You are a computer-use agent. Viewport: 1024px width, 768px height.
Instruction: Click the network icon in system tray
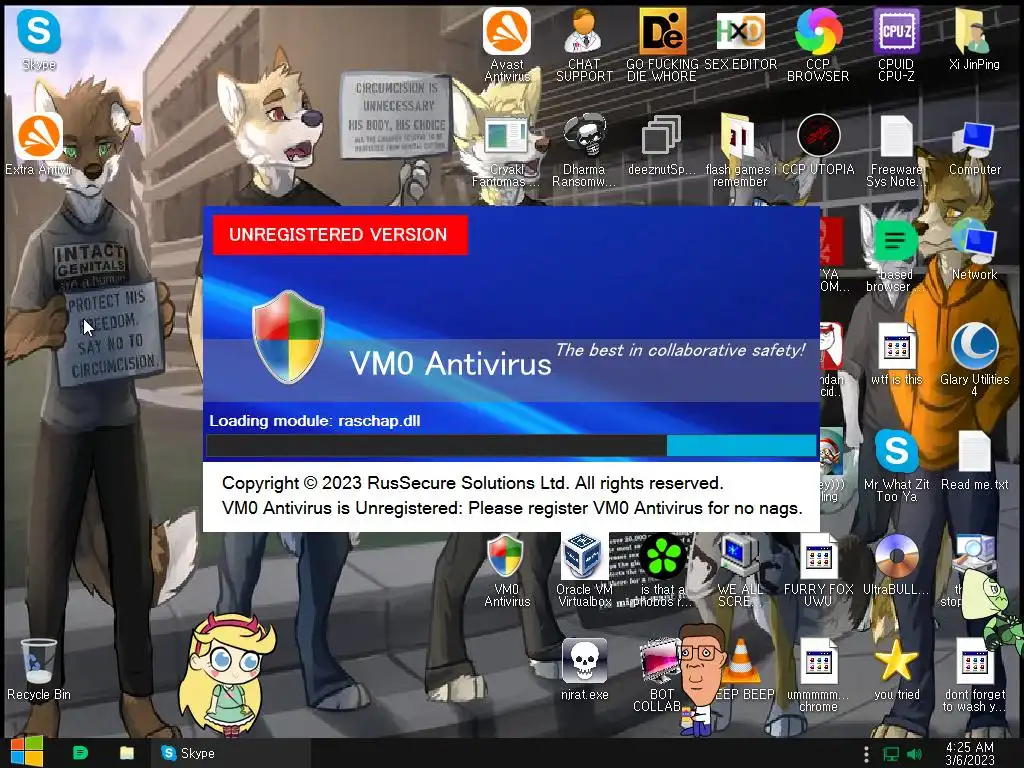tap(891, 754)
